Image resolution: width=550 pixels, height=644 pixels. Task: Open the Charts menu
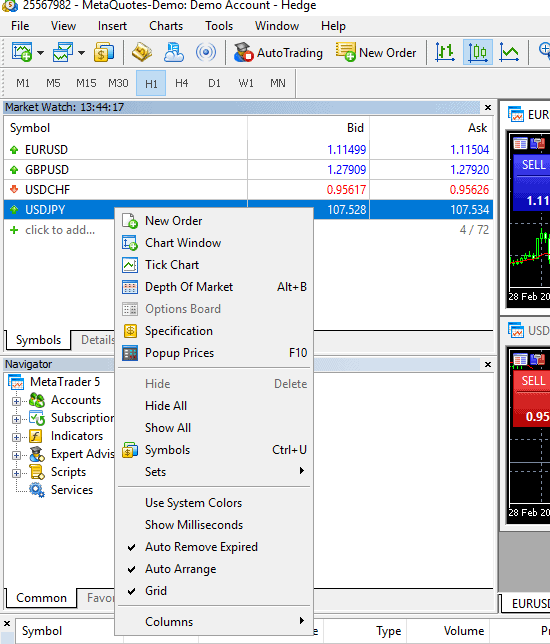(x=166, y=26)
